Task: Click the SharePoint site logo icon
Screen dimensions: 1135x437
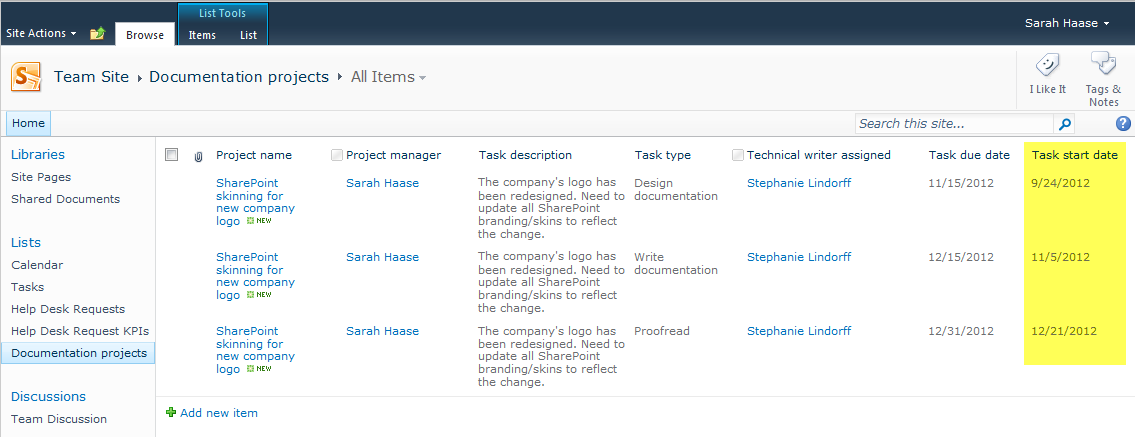Action: 26,76
